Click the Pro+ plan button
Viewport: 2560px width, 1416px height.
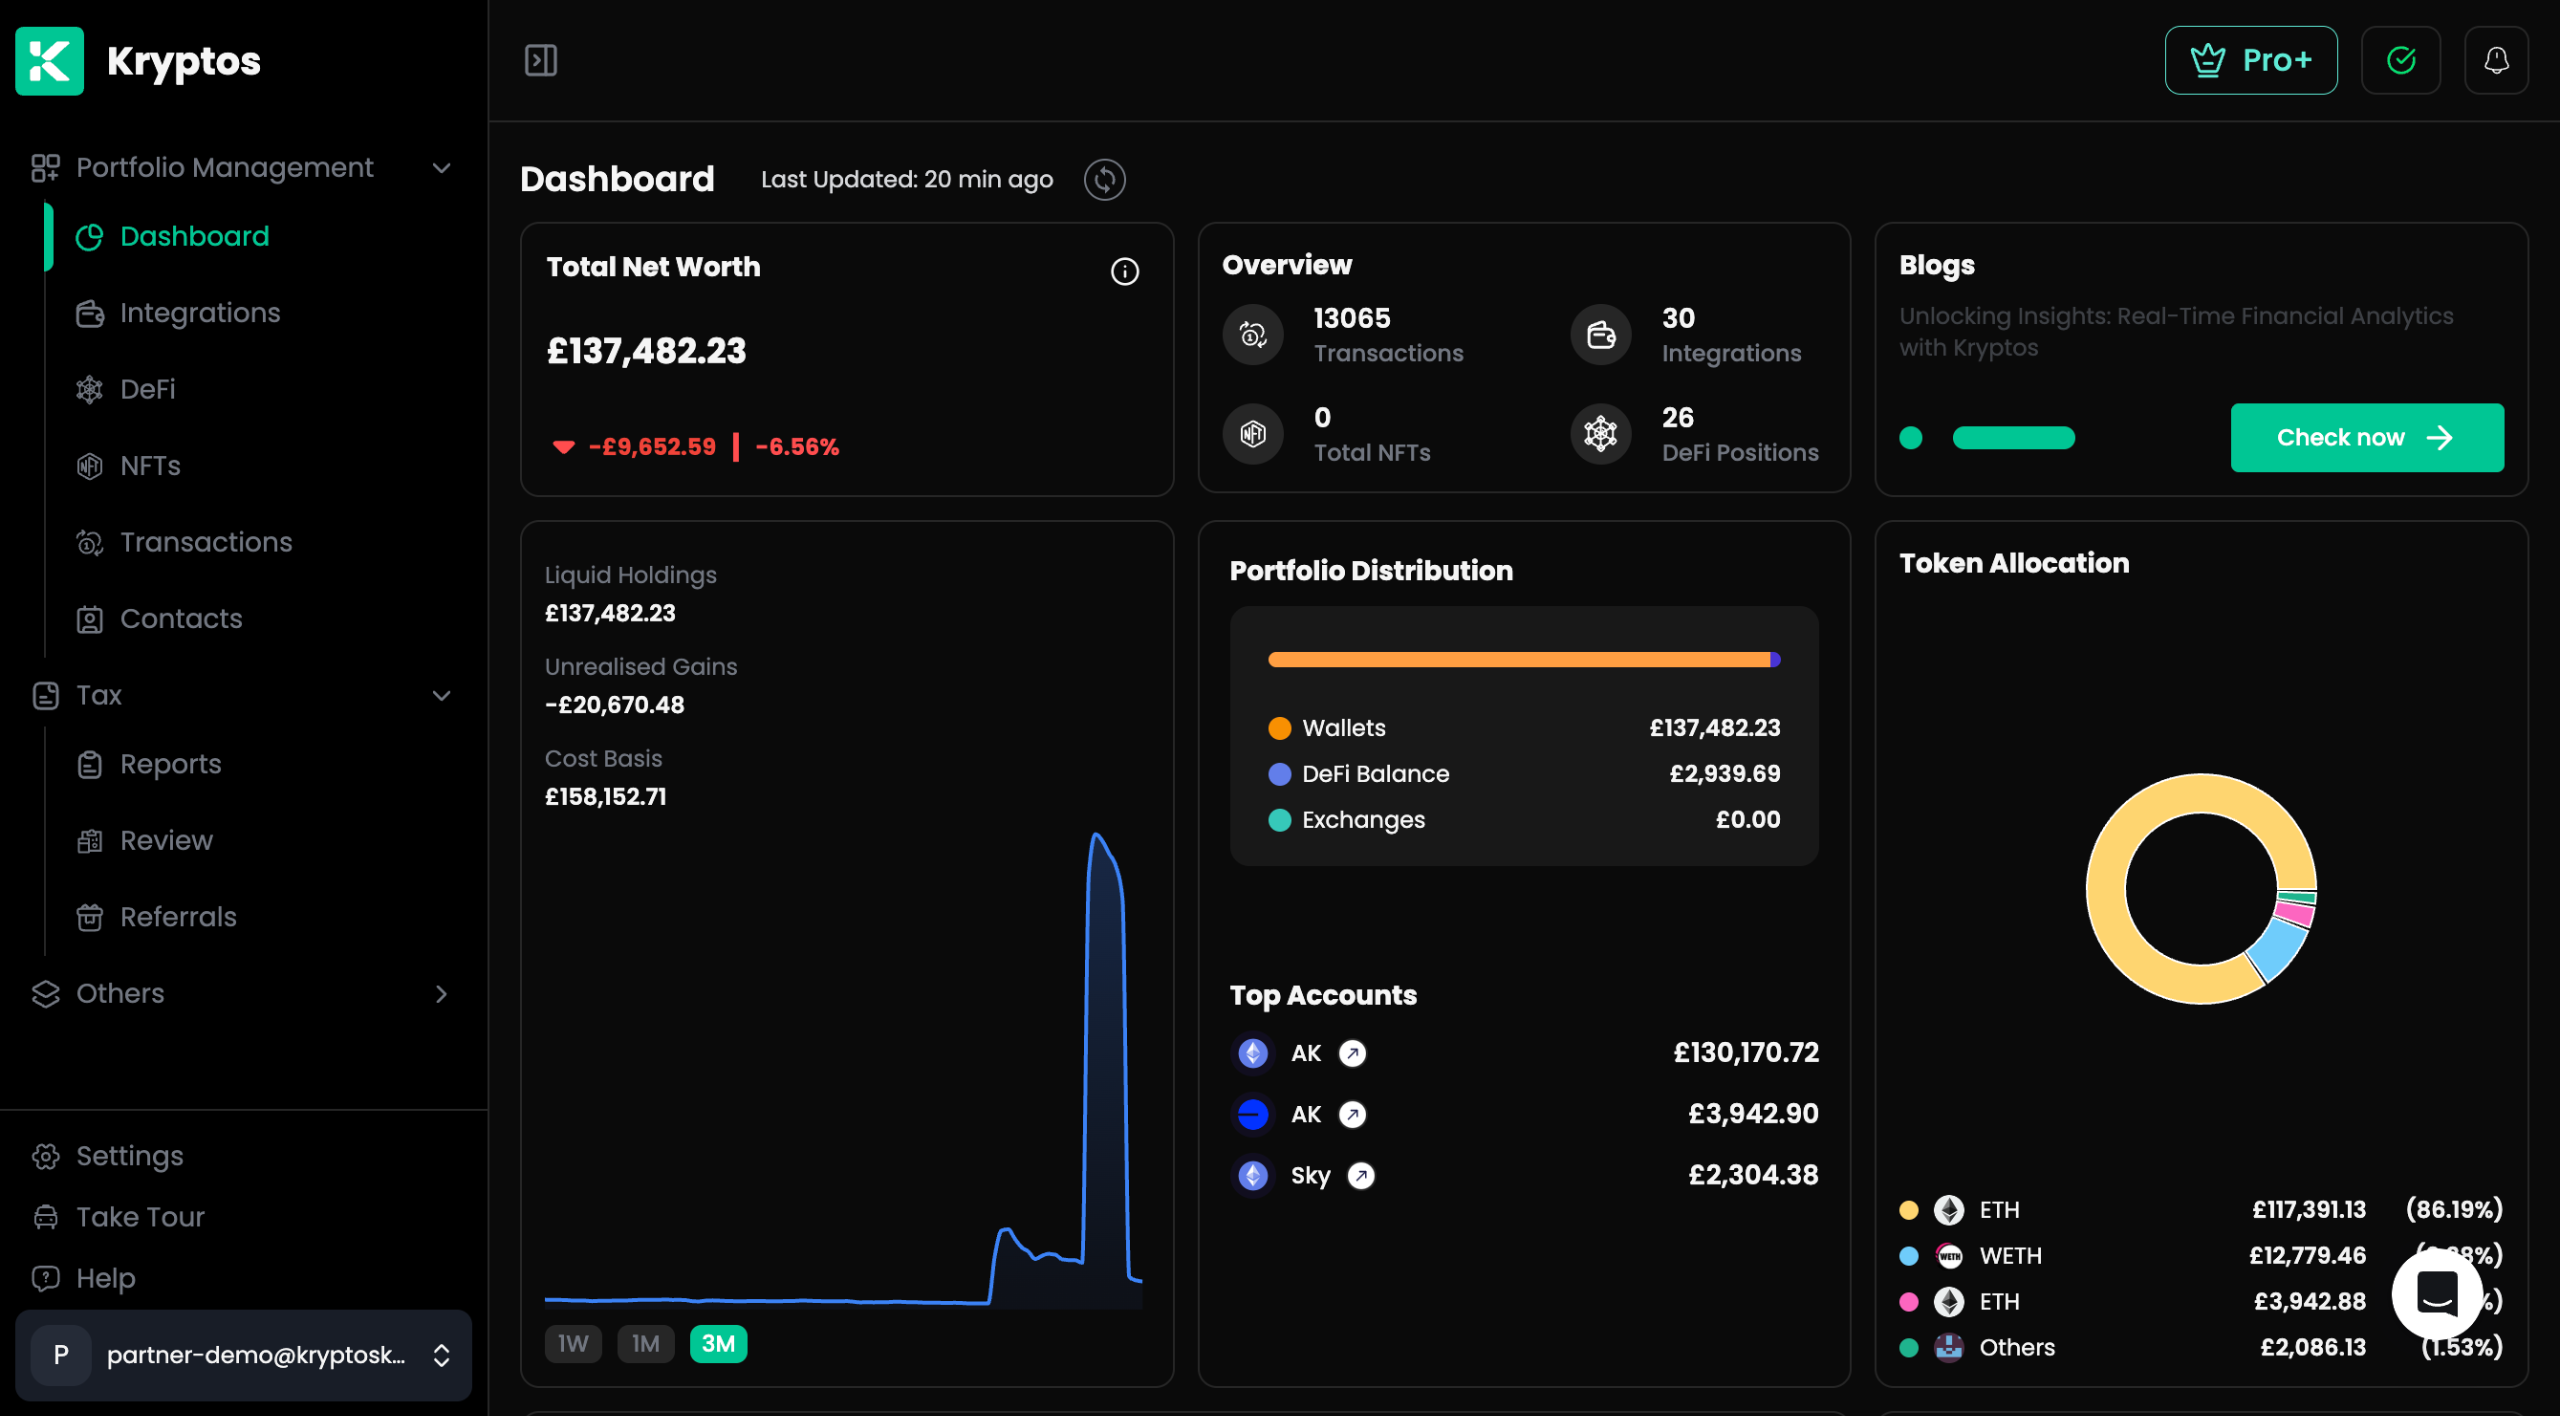point(2250,60)
